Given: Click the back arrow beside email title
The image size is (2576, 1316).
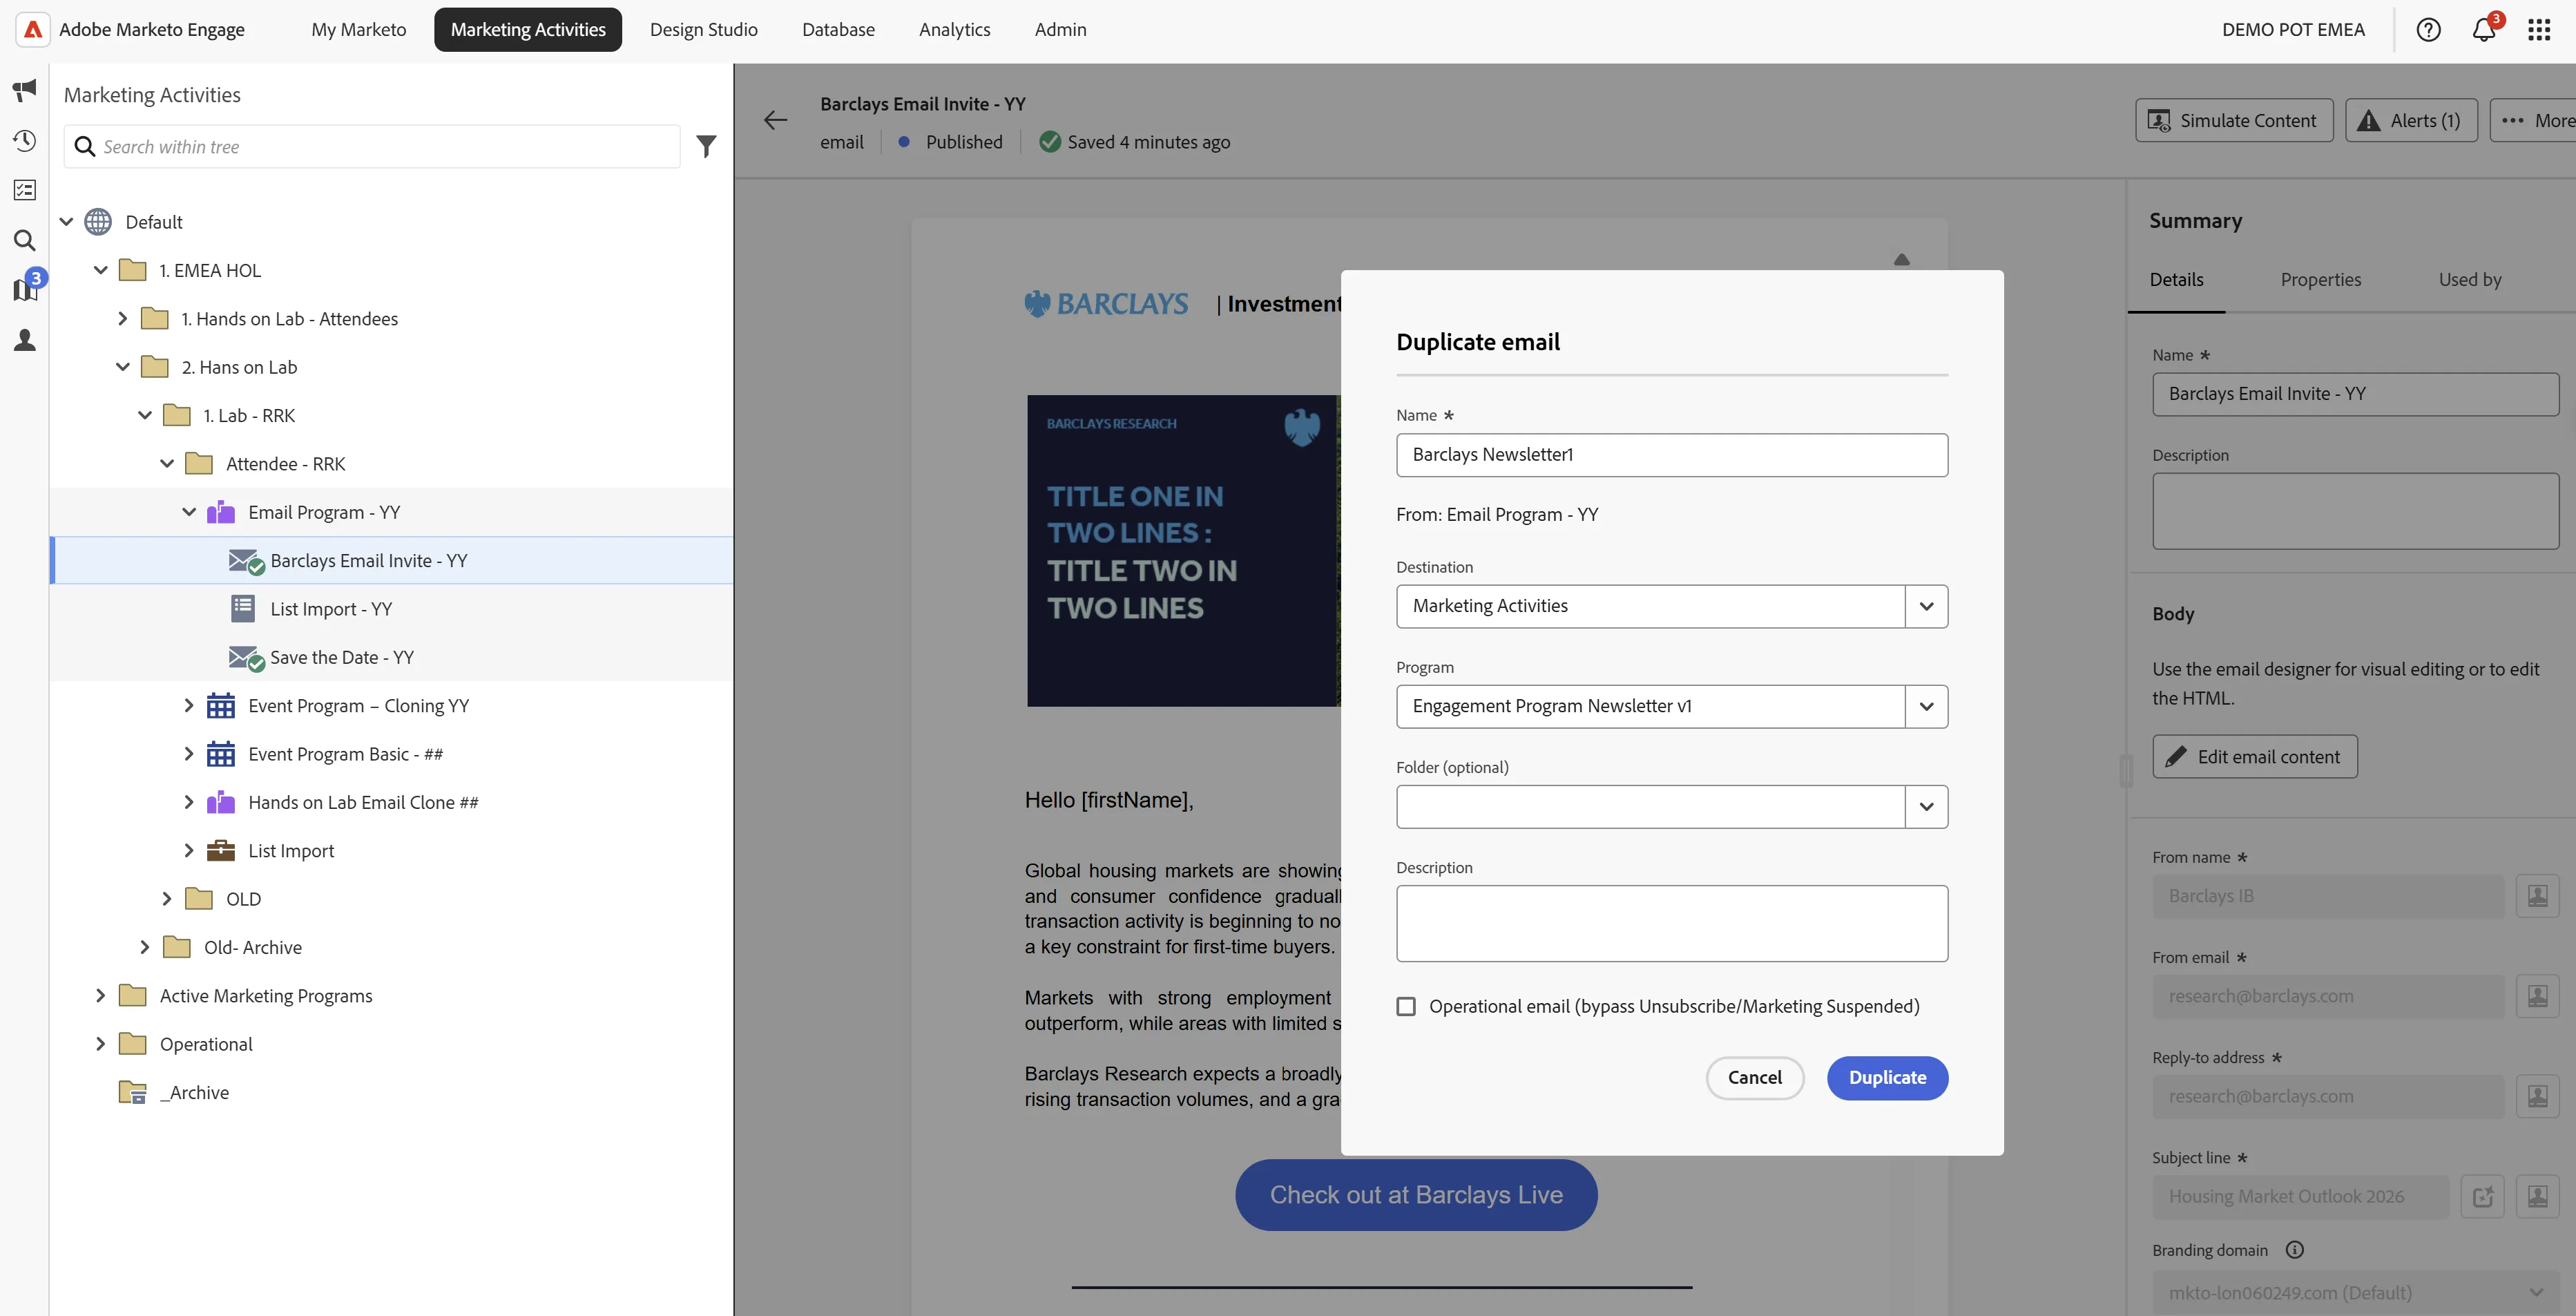Looking at the screenshot, I should coord(775,121).
